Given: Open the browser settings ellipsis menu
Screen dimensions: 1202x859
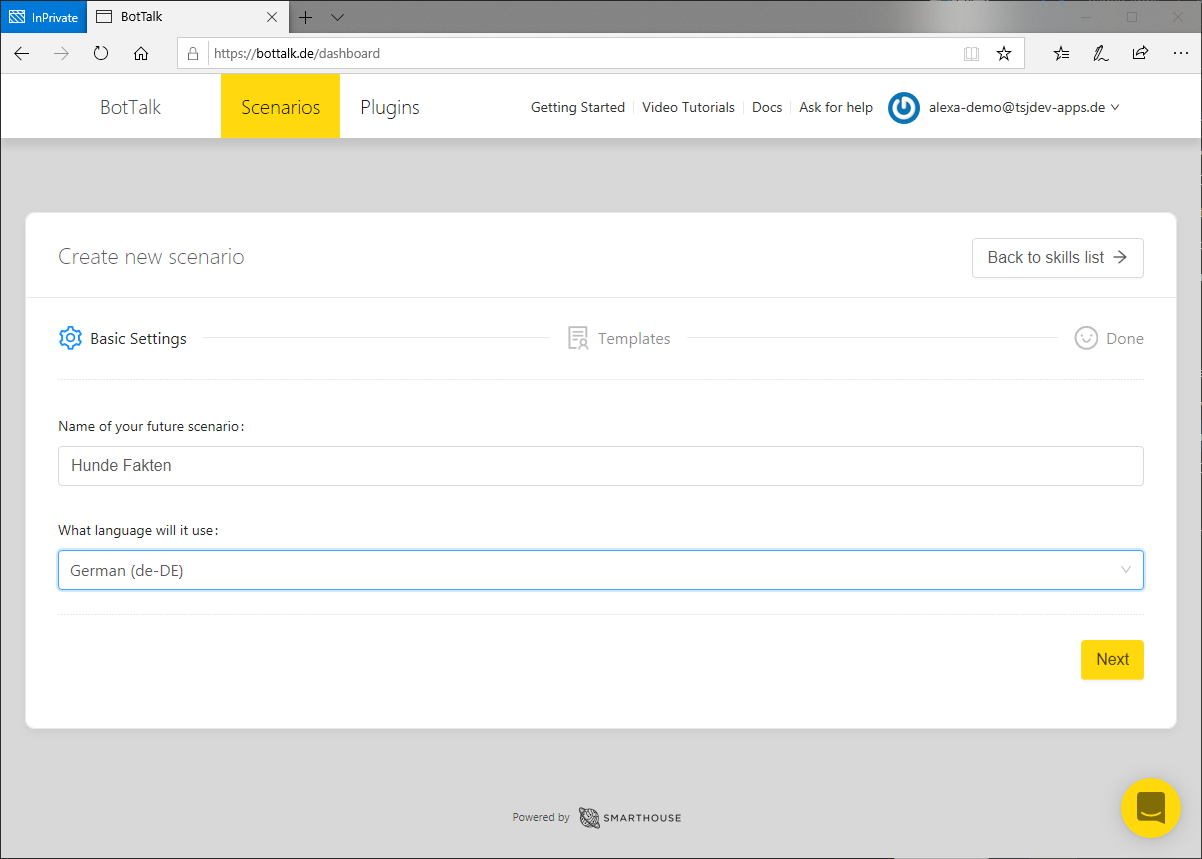Looking at the screenshot, I should (1180, 54).
